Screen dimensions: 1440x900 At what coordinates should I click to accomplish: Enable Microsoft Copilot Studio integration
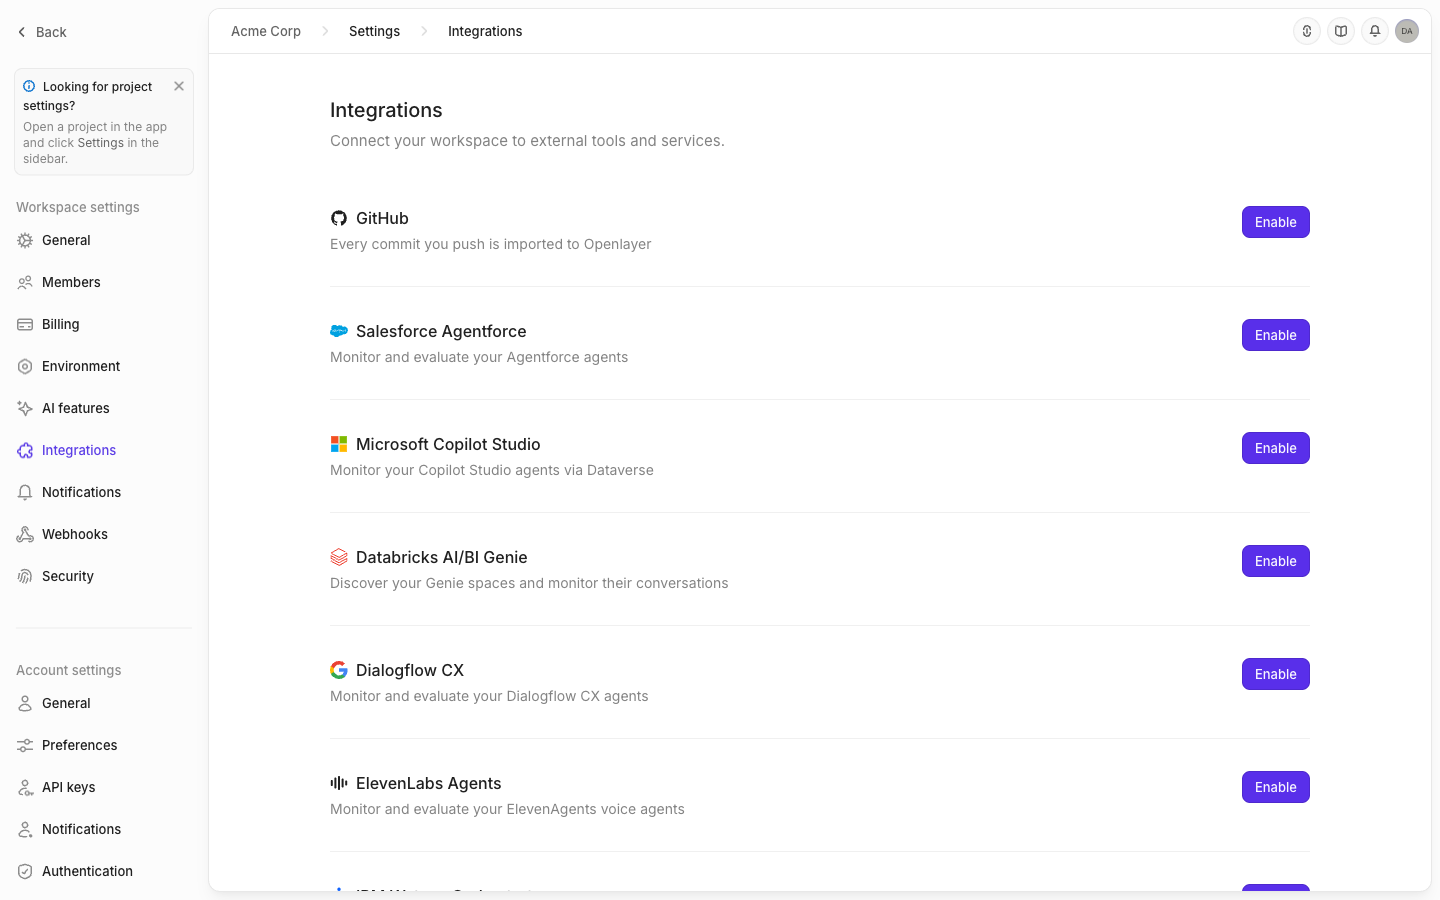click(1276, 448)
